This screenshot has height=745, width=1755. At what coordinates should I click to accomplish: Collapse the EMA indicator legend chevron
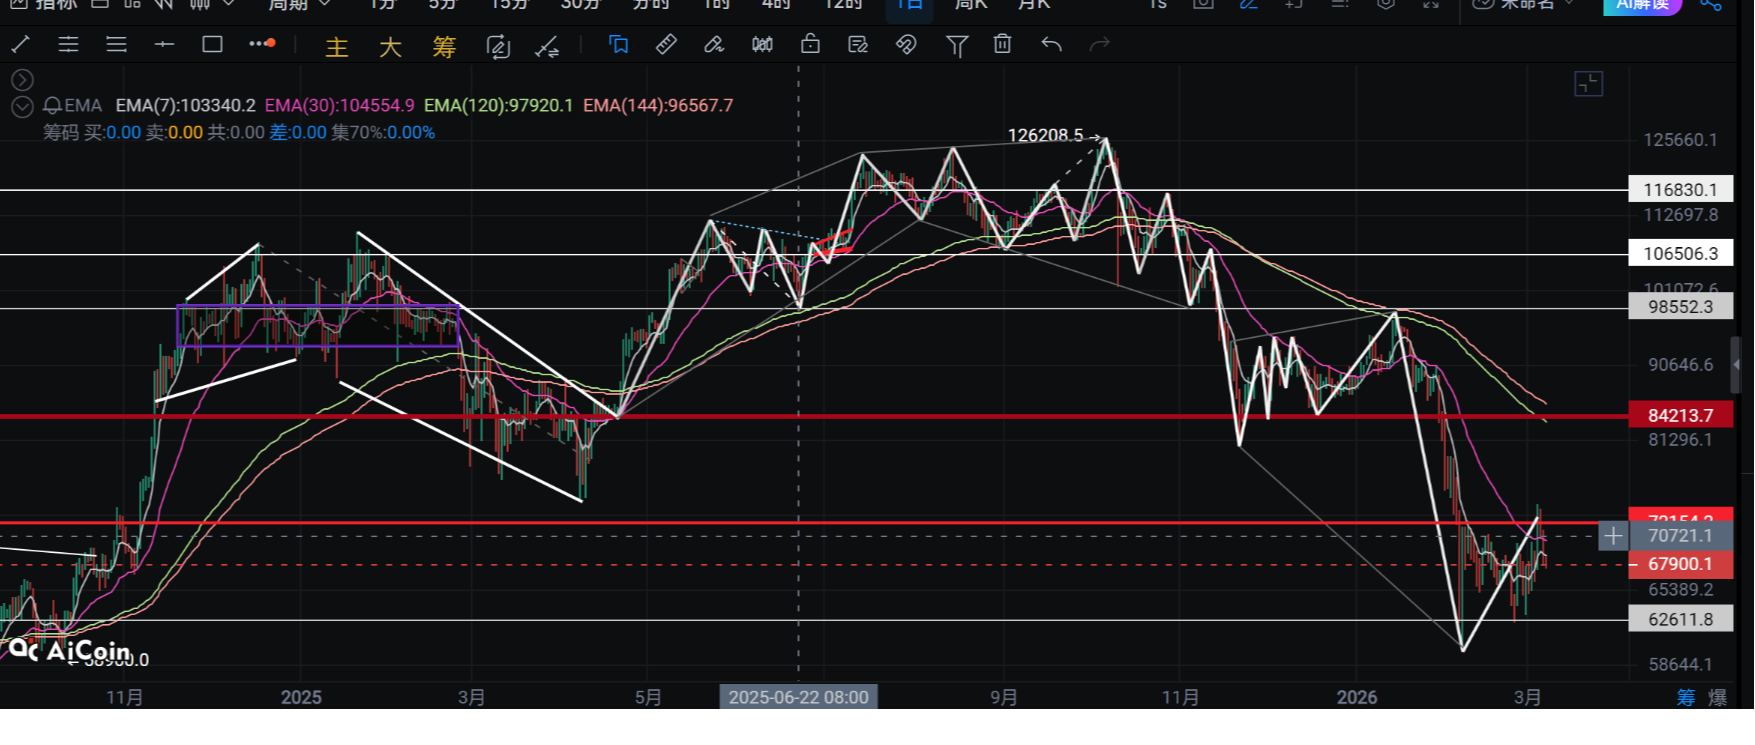point(22,106)
